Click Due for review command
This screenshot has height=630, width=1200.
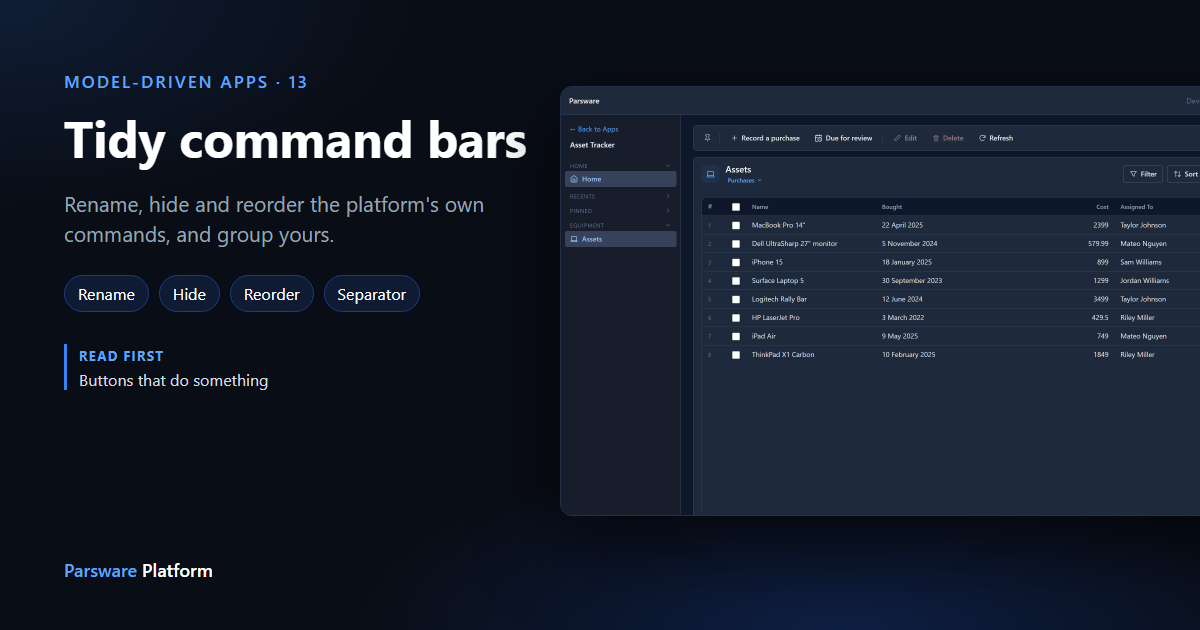(x=843, y=138)
